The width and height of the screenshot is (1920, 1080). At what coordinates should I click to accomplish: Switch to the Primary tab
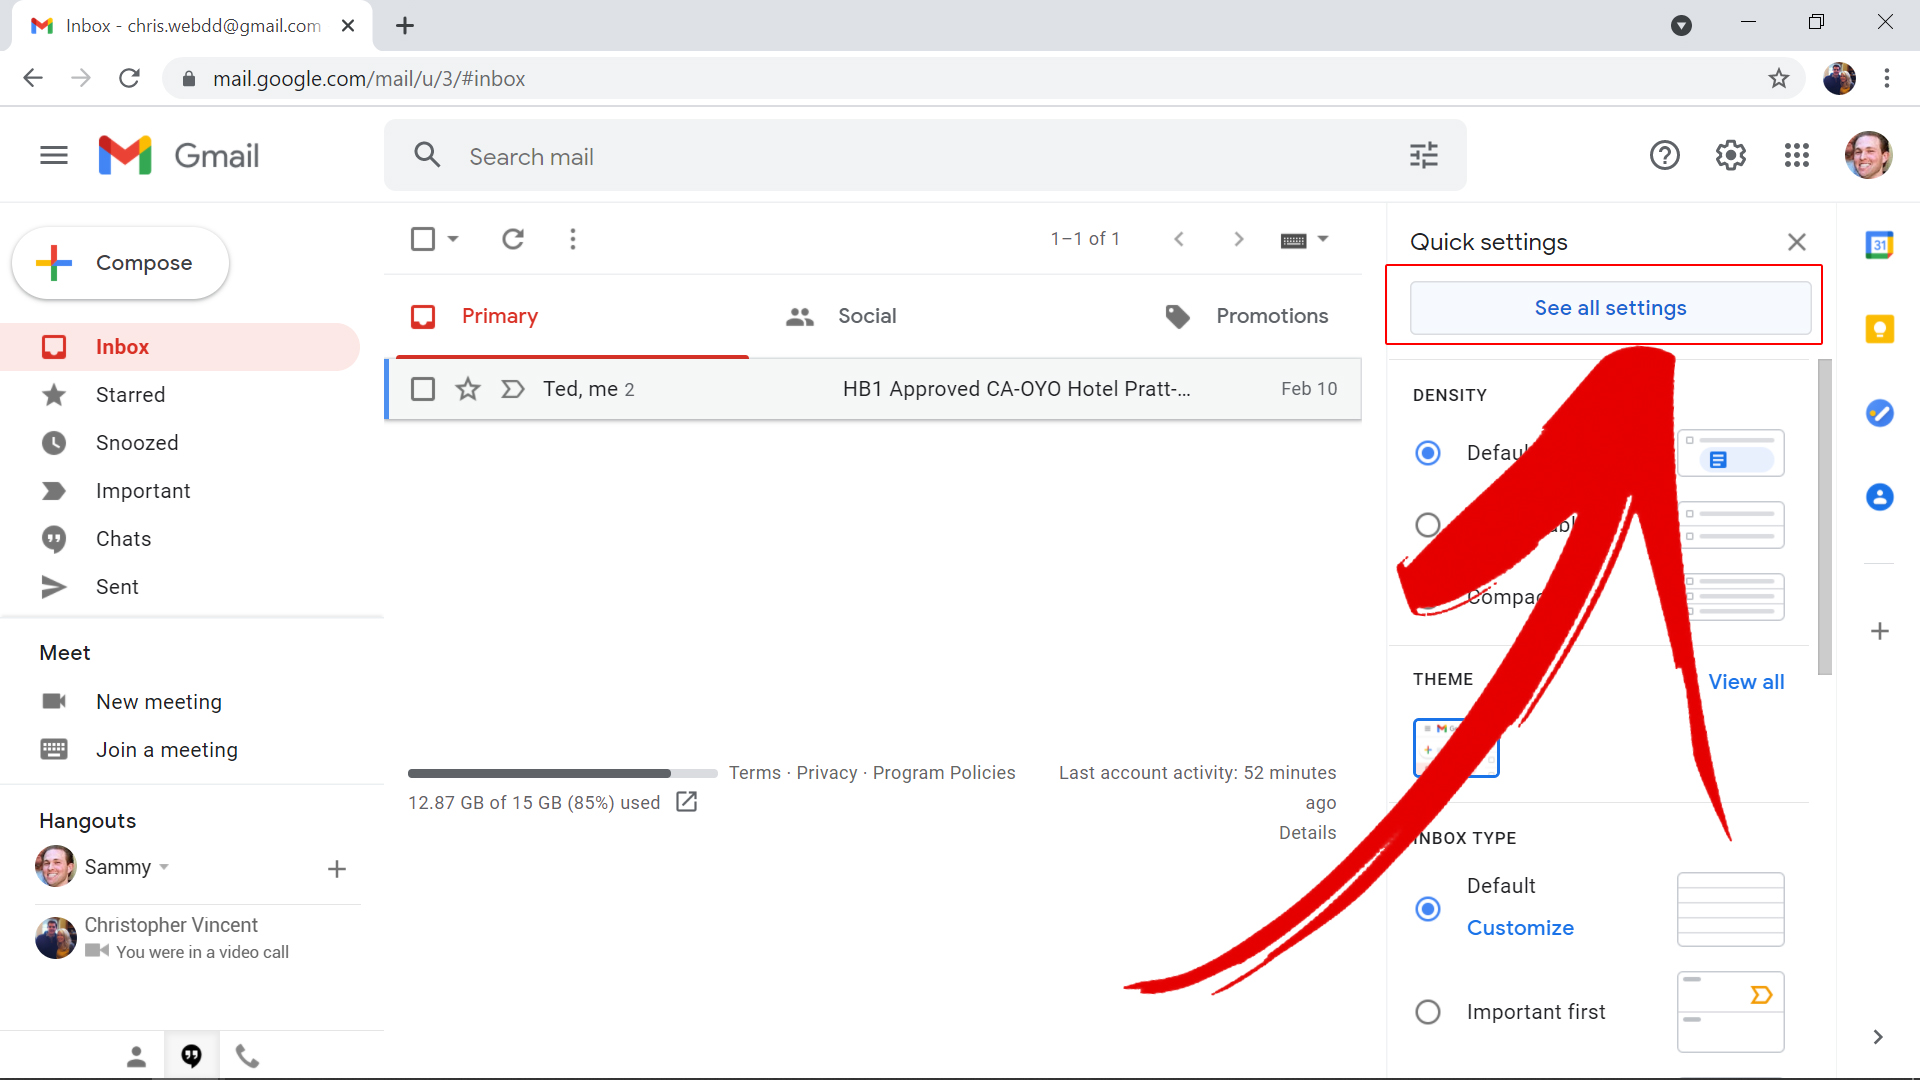(572, 316)
